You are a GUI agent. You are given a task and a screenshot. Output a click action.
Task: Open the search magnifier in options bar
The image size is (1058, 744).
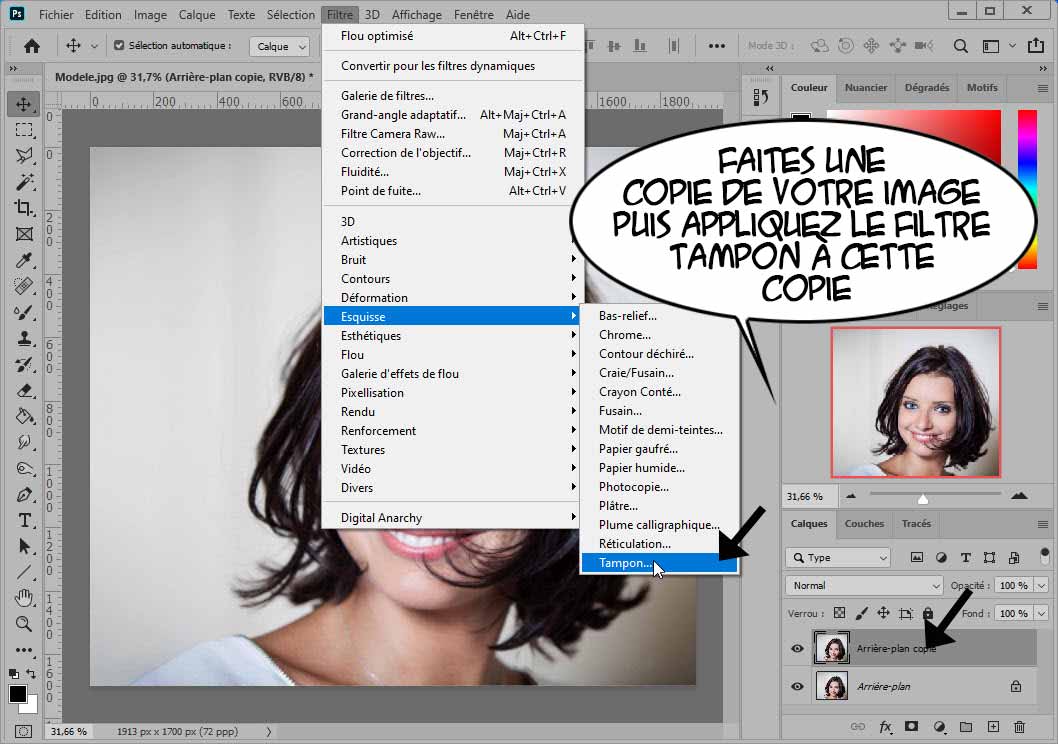click(x=960, y=46)
